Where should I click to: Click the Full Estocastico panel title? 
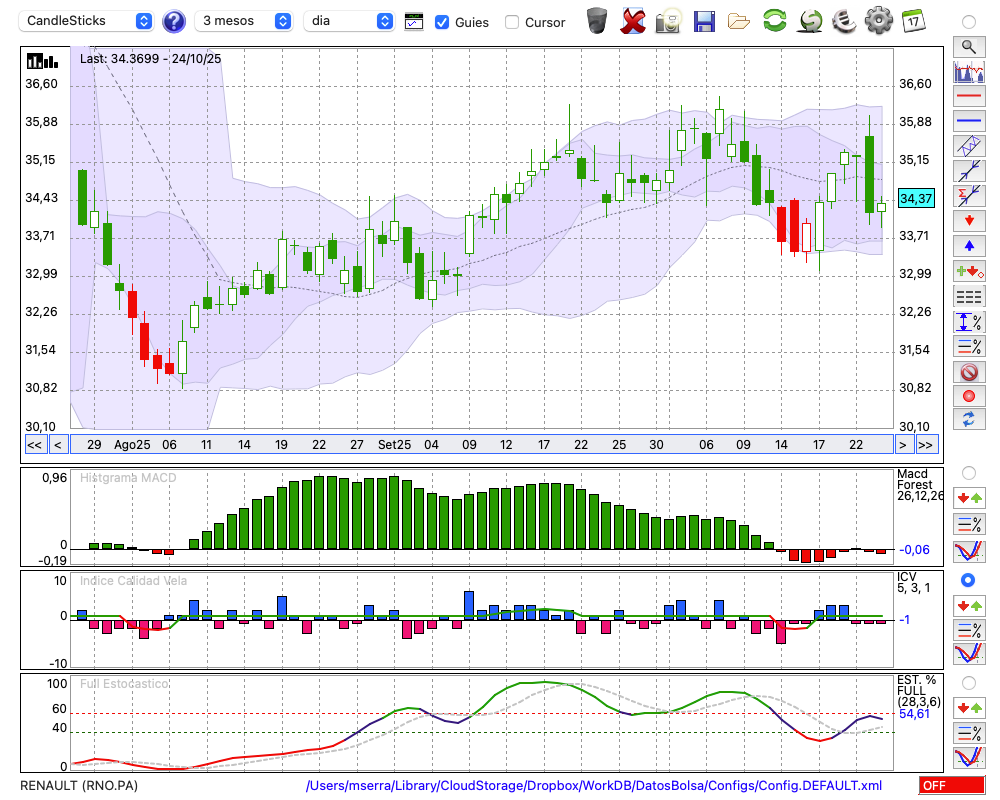click(124, 684)
